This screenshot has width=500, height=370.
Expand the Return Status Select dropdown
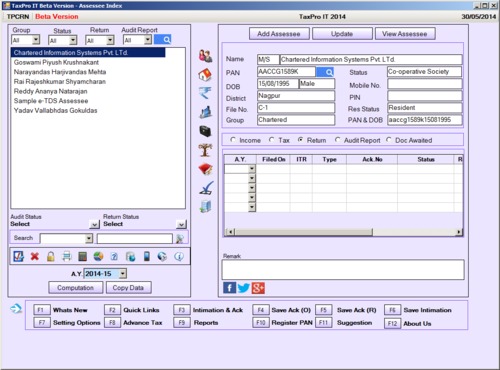[x=181, y=224]
